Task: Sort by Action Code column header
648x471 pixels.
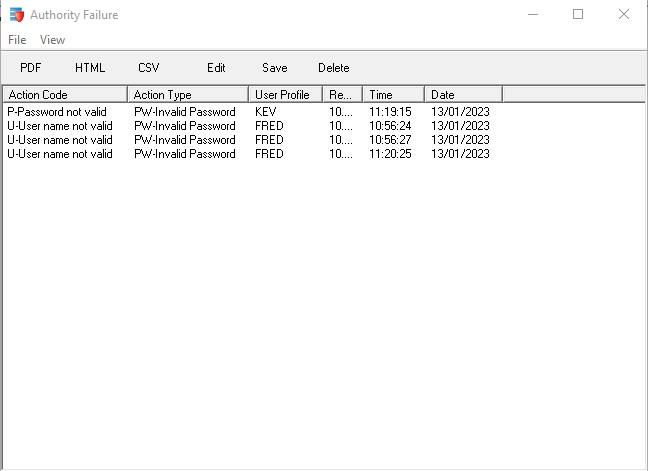Action: coord(65,95)
